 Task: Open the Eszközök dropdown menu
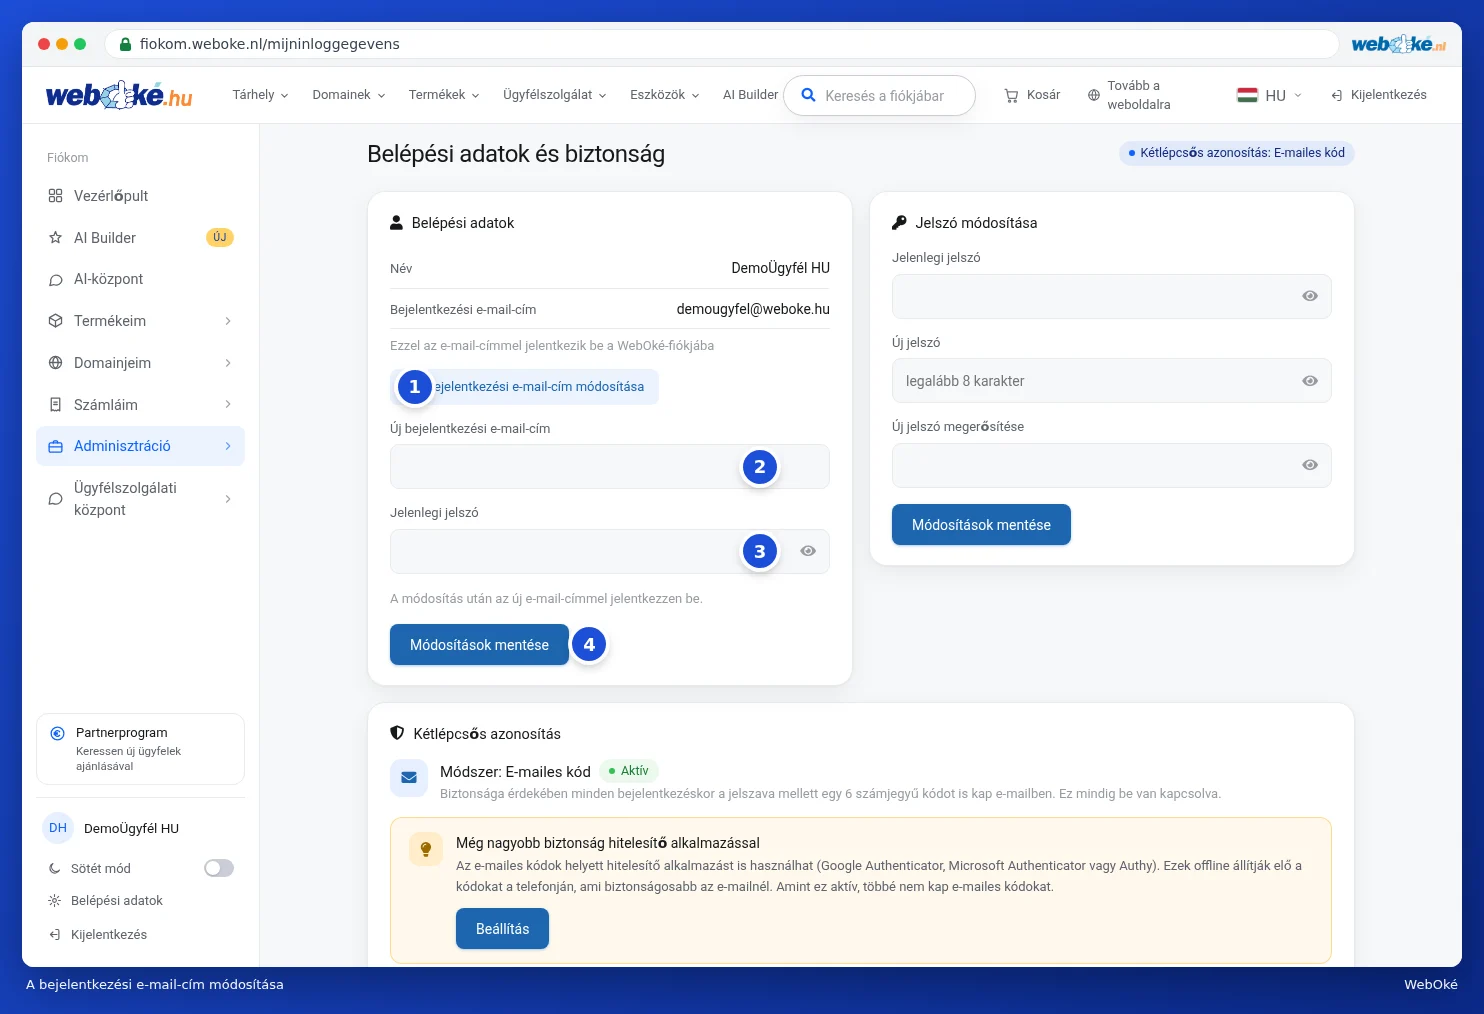click(x=665, y=95)
